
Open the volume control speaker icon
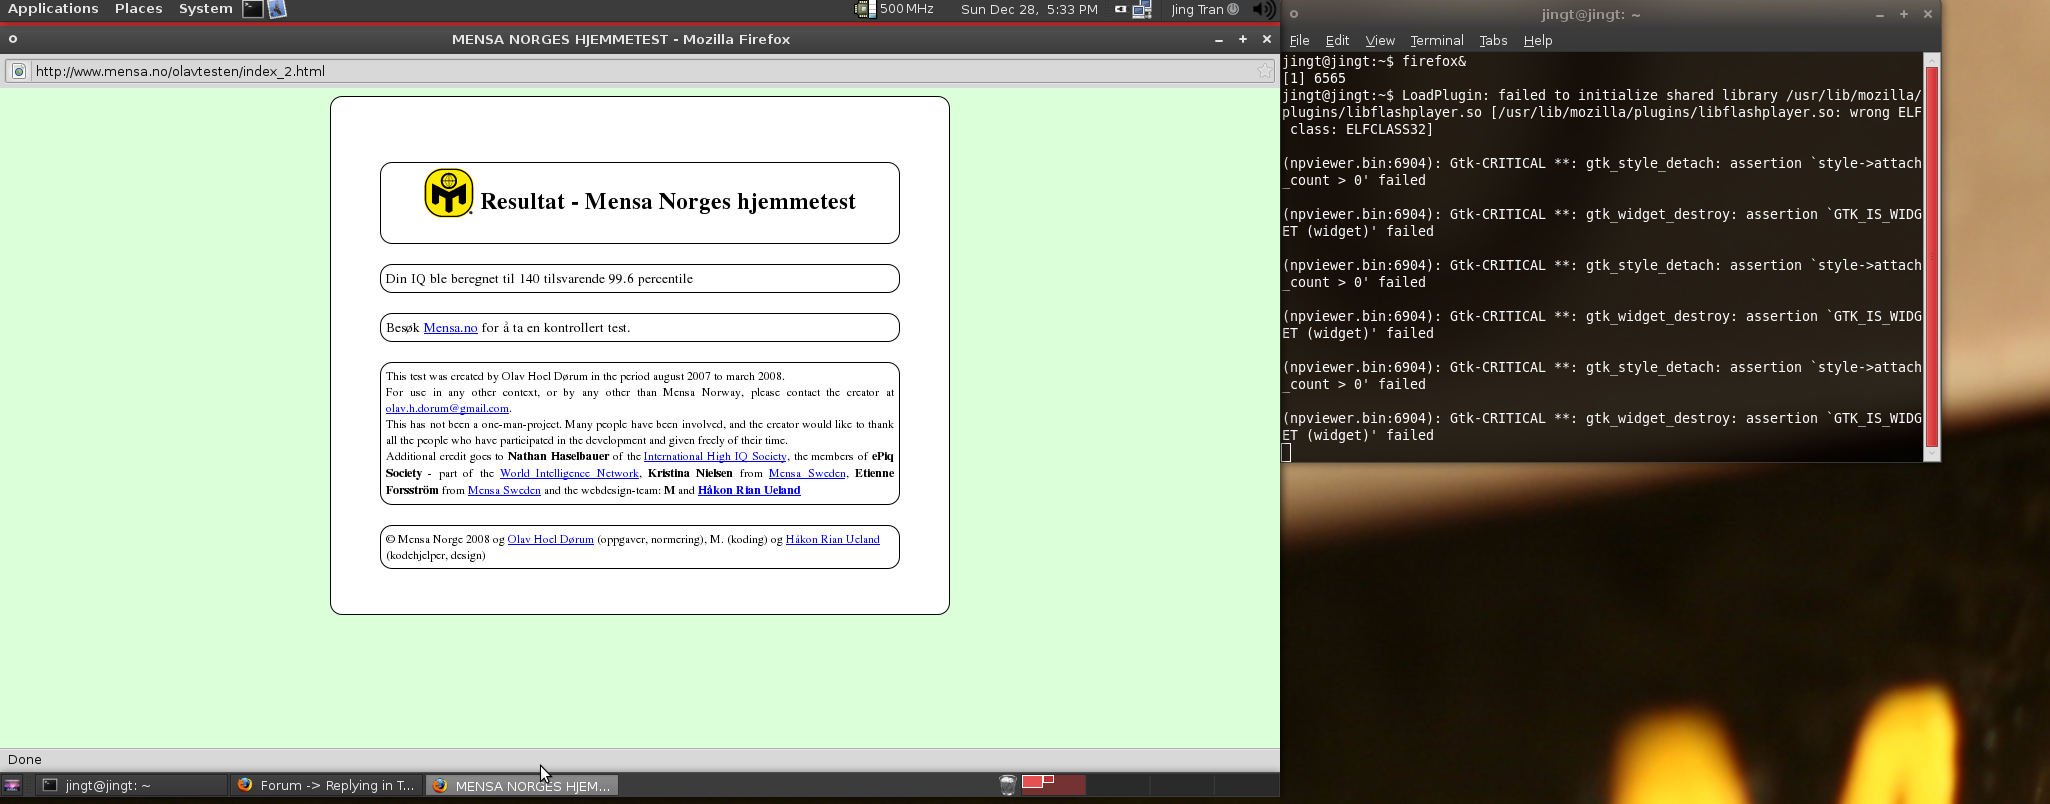(1264, 9)
